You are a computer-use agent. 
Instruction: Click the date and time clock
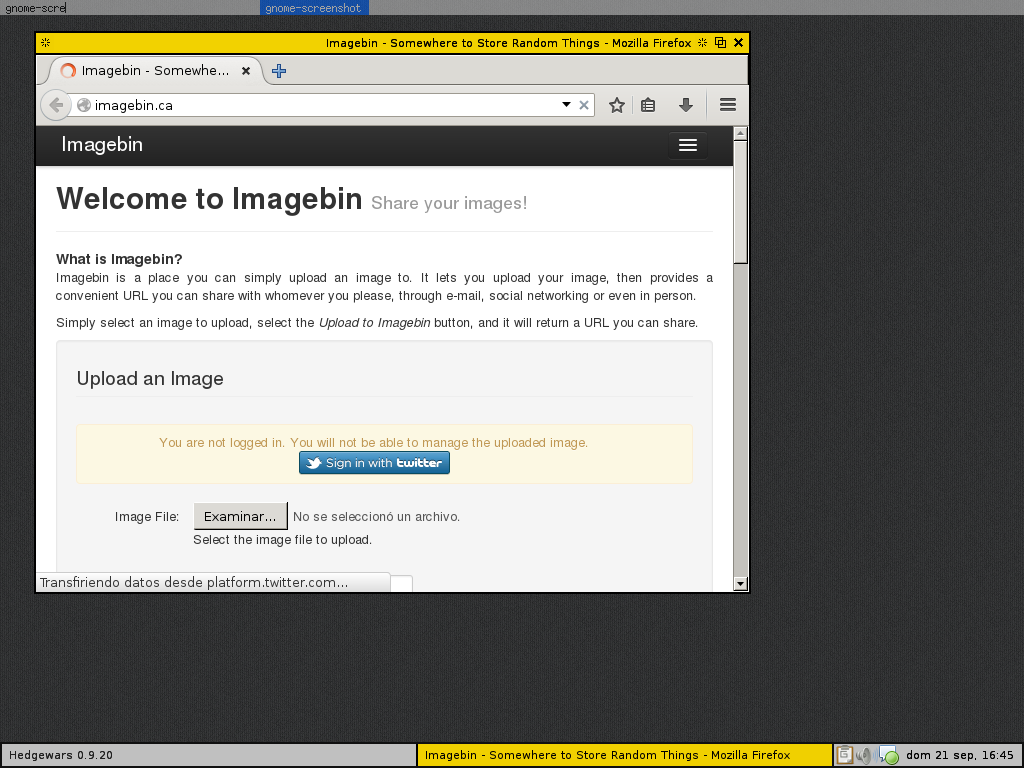pyautogui.click(x=959, y=755)
